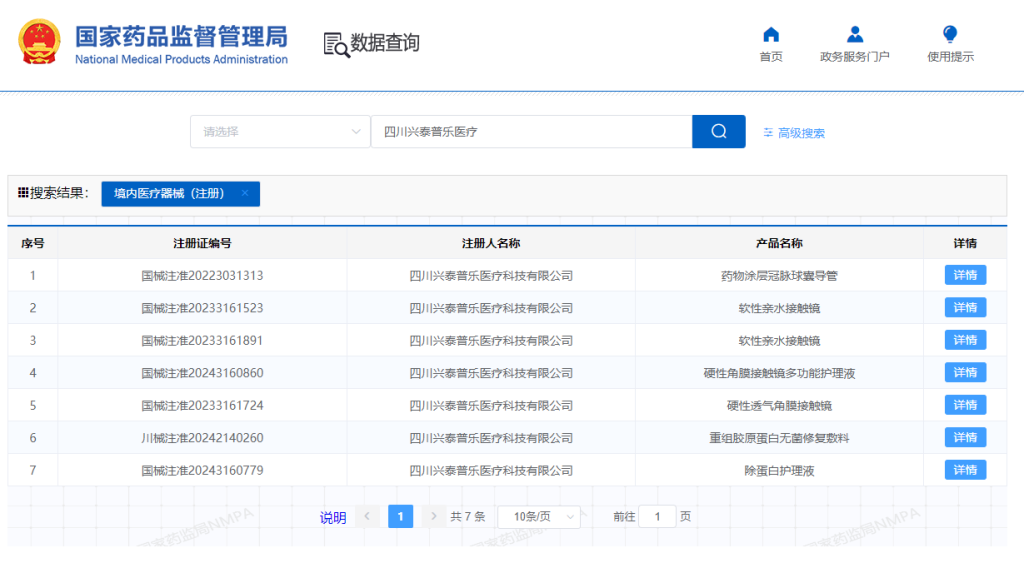
Task: Click product name 硬性角膜接触镜多功能护理液
Action: coord(779,373)
